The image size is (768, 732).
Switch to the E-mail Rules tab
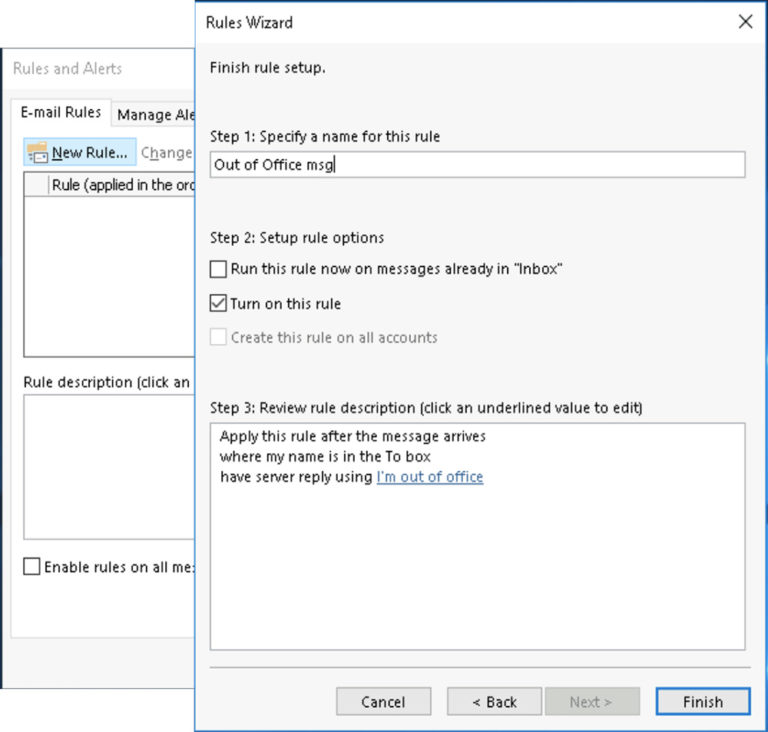61,112
